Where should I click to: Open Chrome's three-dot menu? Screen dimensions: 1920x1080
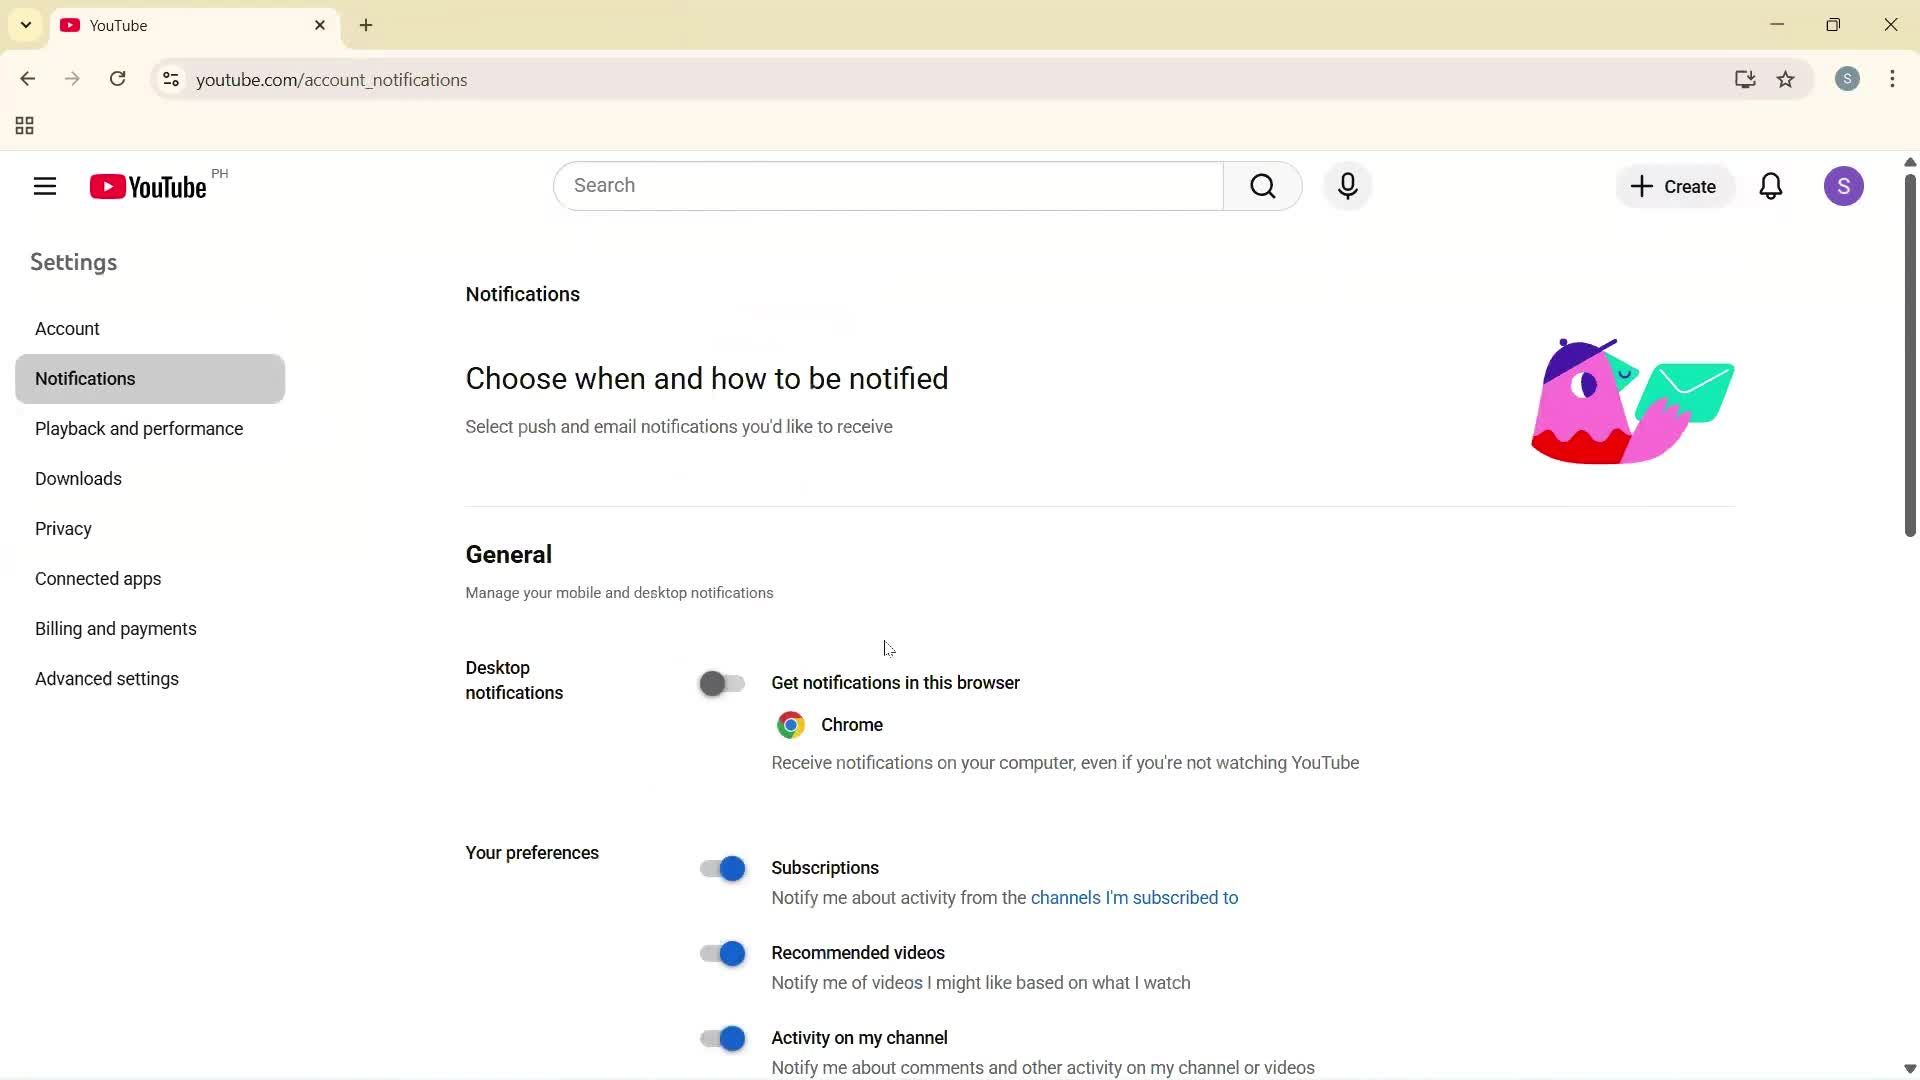(x=1893, y=79)
